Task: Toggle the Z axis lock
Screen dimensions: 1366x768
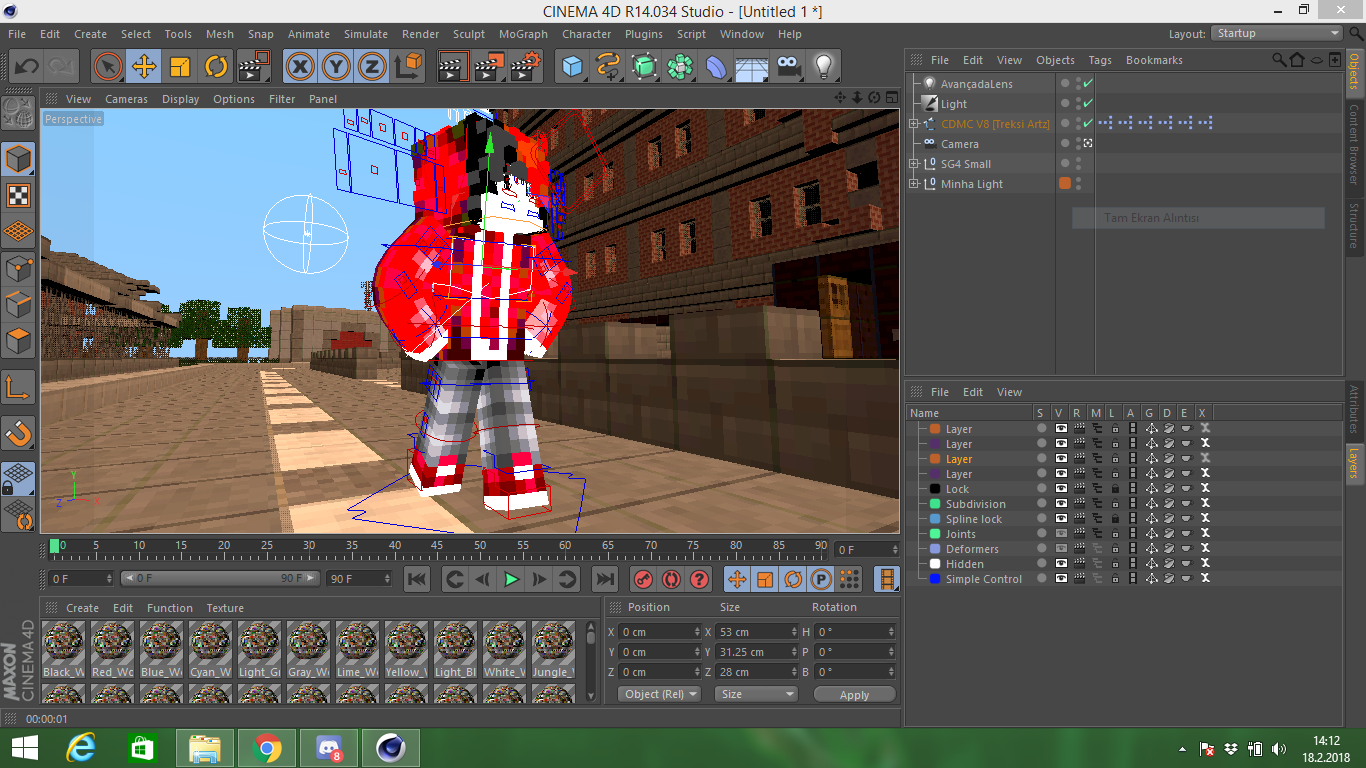Action: click(x=372, y=67)
